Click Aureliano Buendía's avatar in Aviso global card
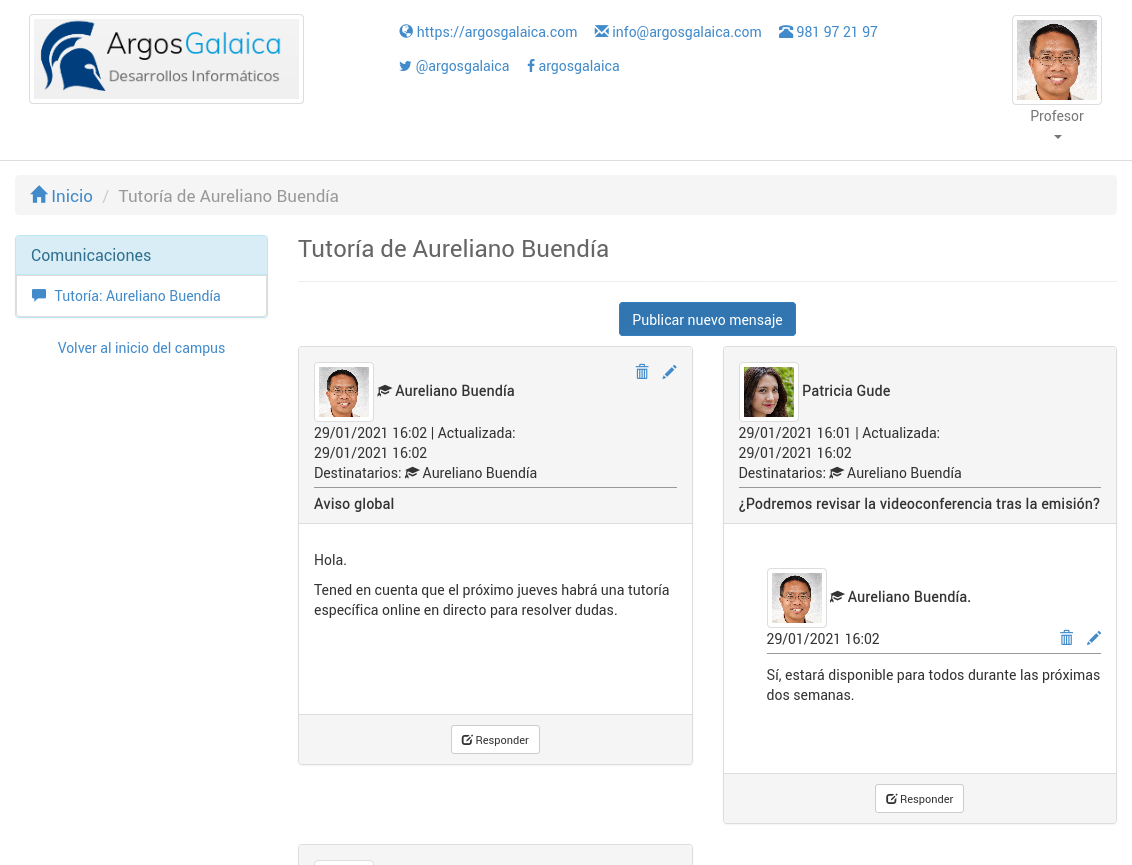The image size is (1132, 865). [x=344, y=392]
